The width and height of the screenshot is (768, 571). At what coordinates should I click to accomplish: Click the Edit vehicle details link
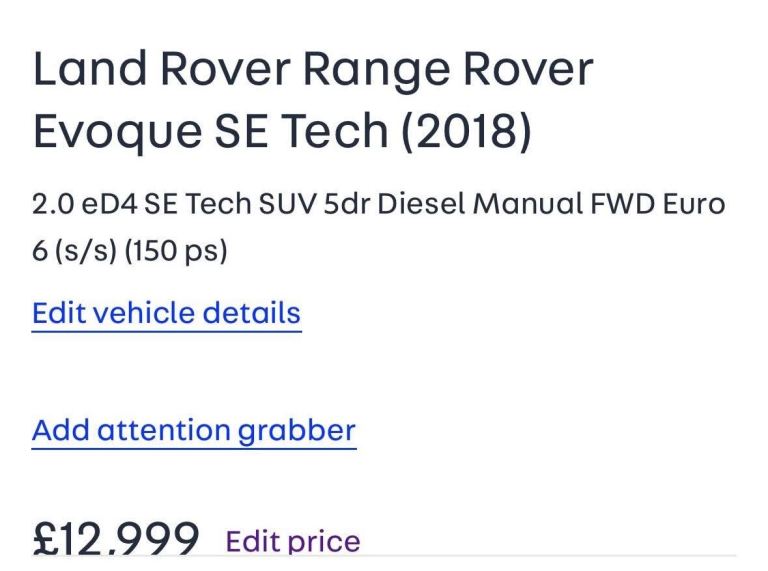click(x=166, y=313)
